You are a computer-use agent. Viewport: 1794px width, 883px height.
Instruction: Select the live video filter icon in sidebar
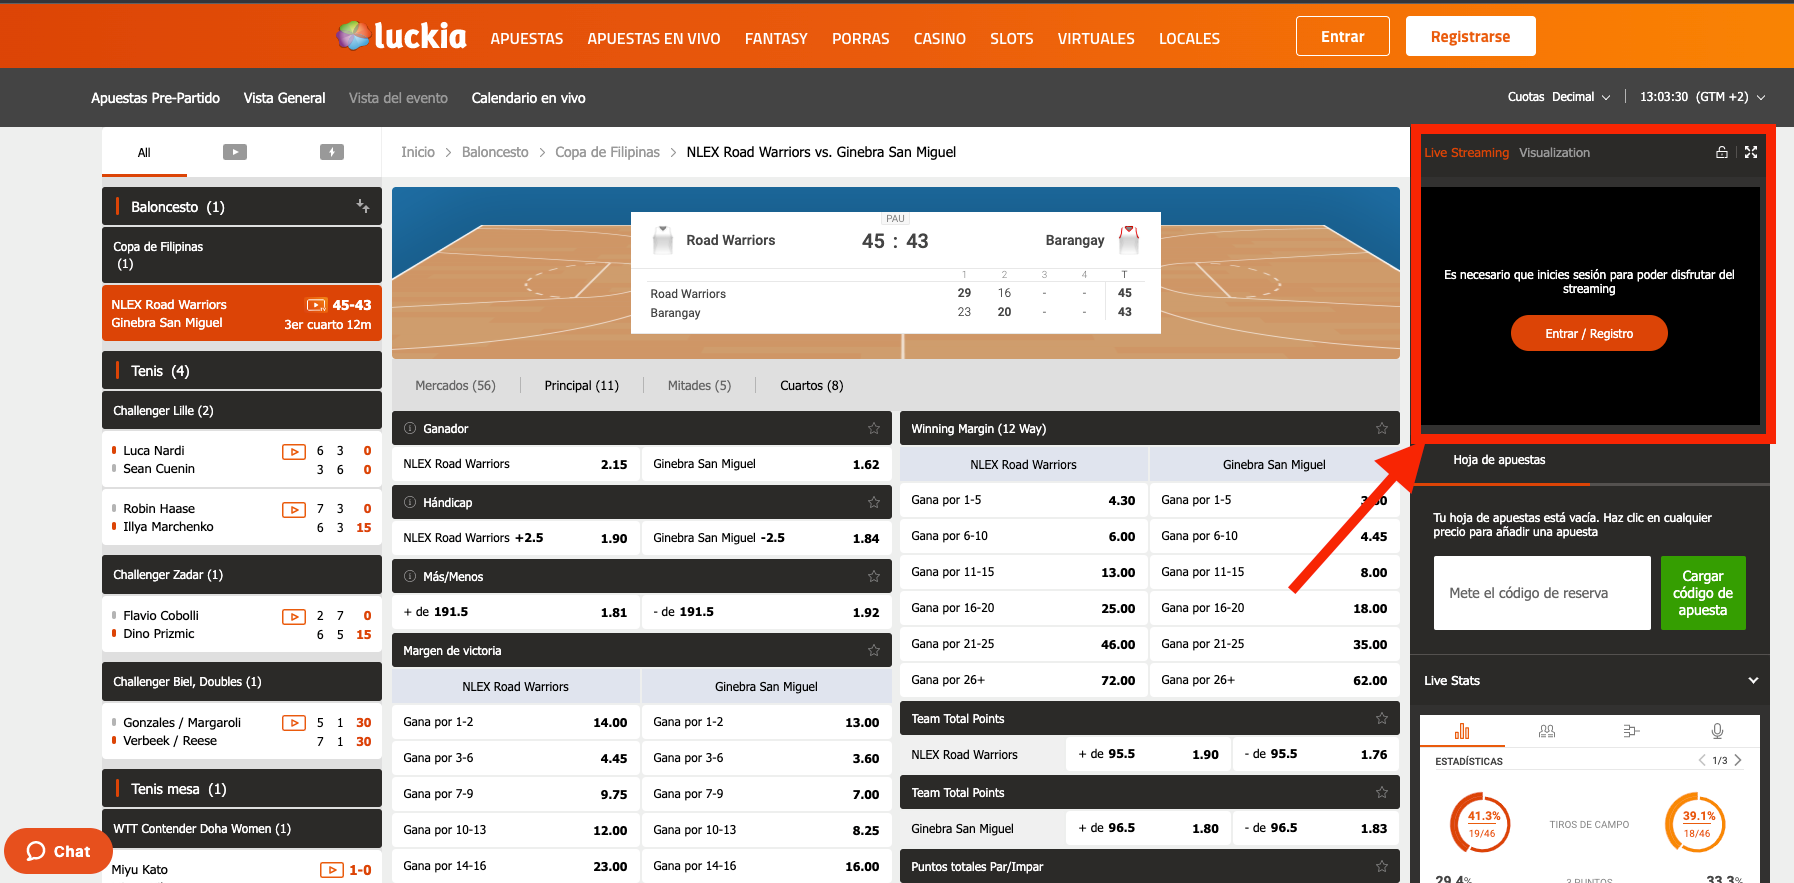click(235, 152)
